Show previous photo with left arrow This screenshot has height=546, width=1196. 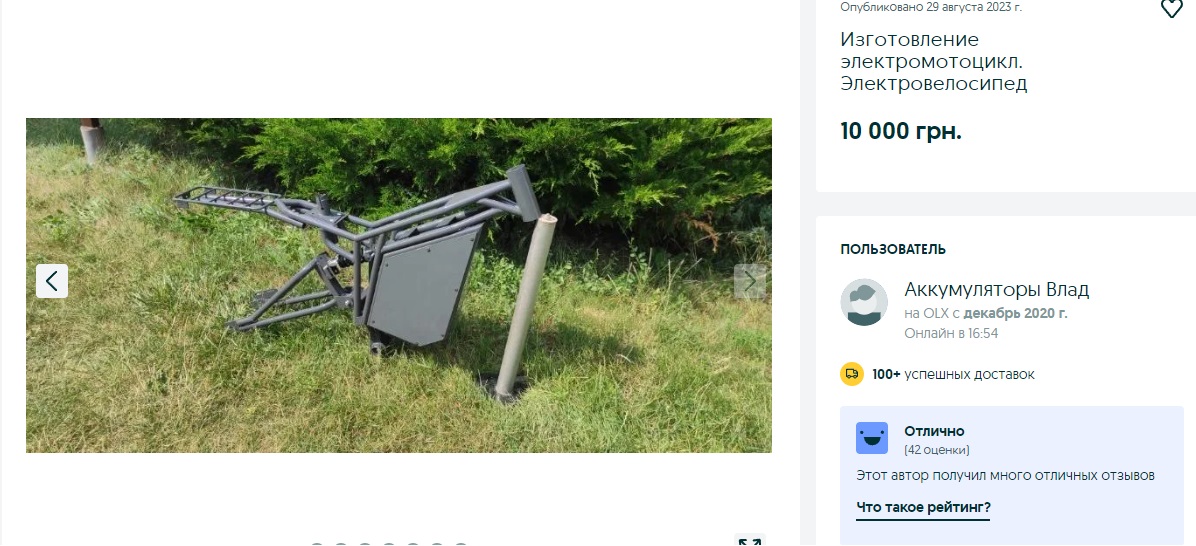click(52, 281)
